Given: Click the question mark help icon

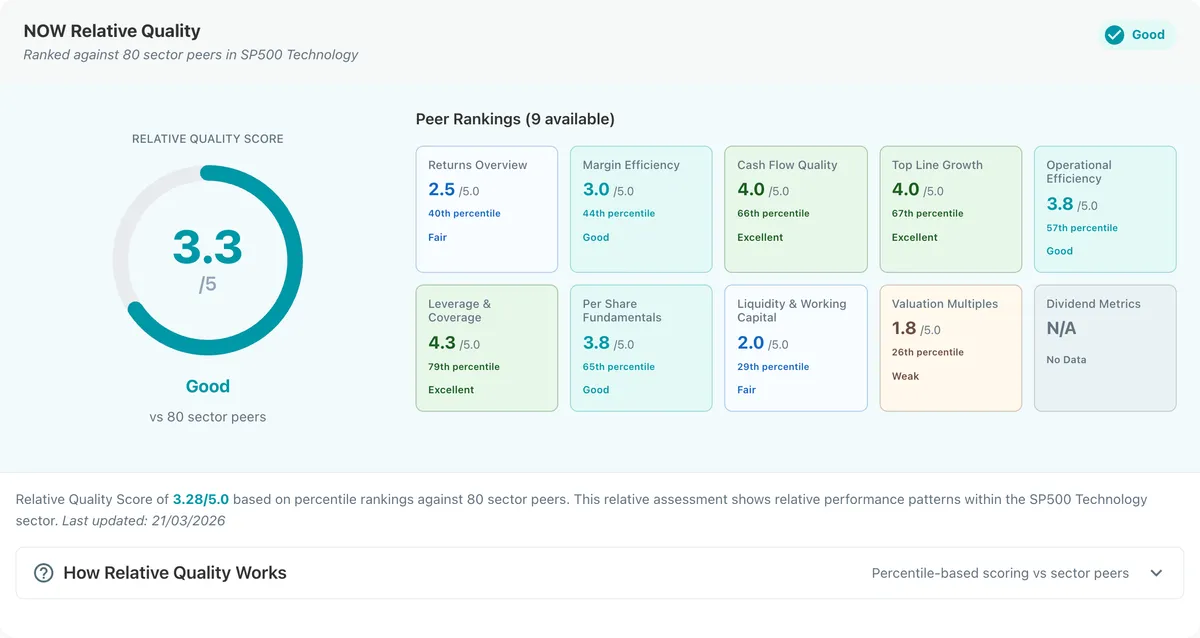Looking at the screenshot, I should point(44,573).
